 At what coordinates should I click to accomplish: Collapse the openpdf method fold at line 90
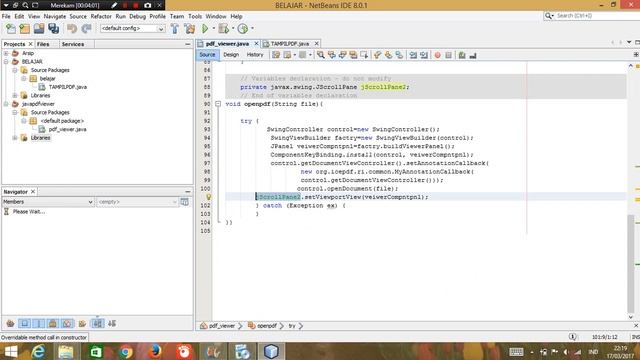click(218, 104)
